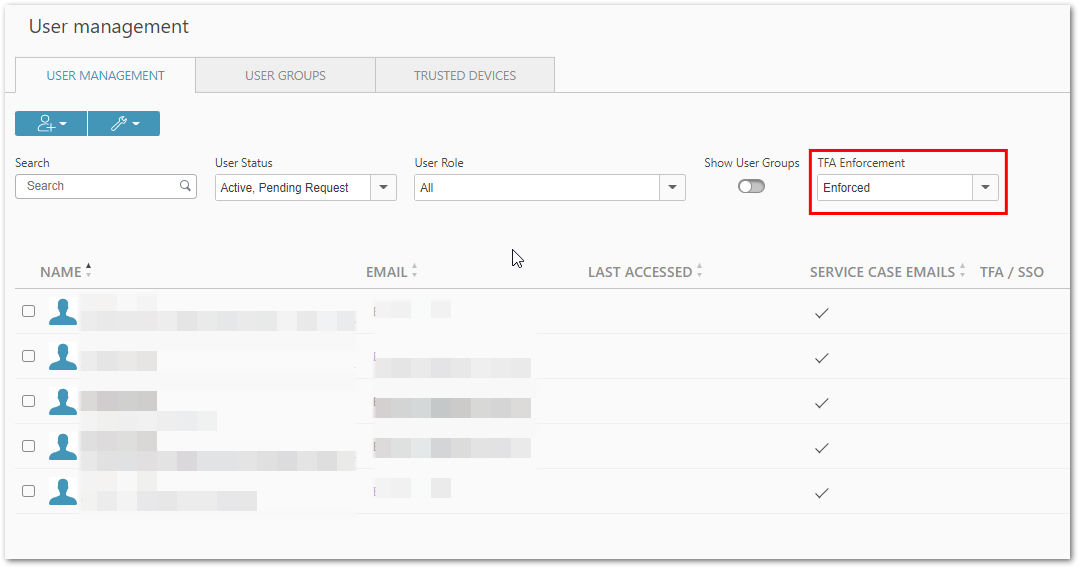Sort by NAME using its sort arrows
This screenshot has height=568, width=1079.
pyautogui.click(x=89, y=271)
